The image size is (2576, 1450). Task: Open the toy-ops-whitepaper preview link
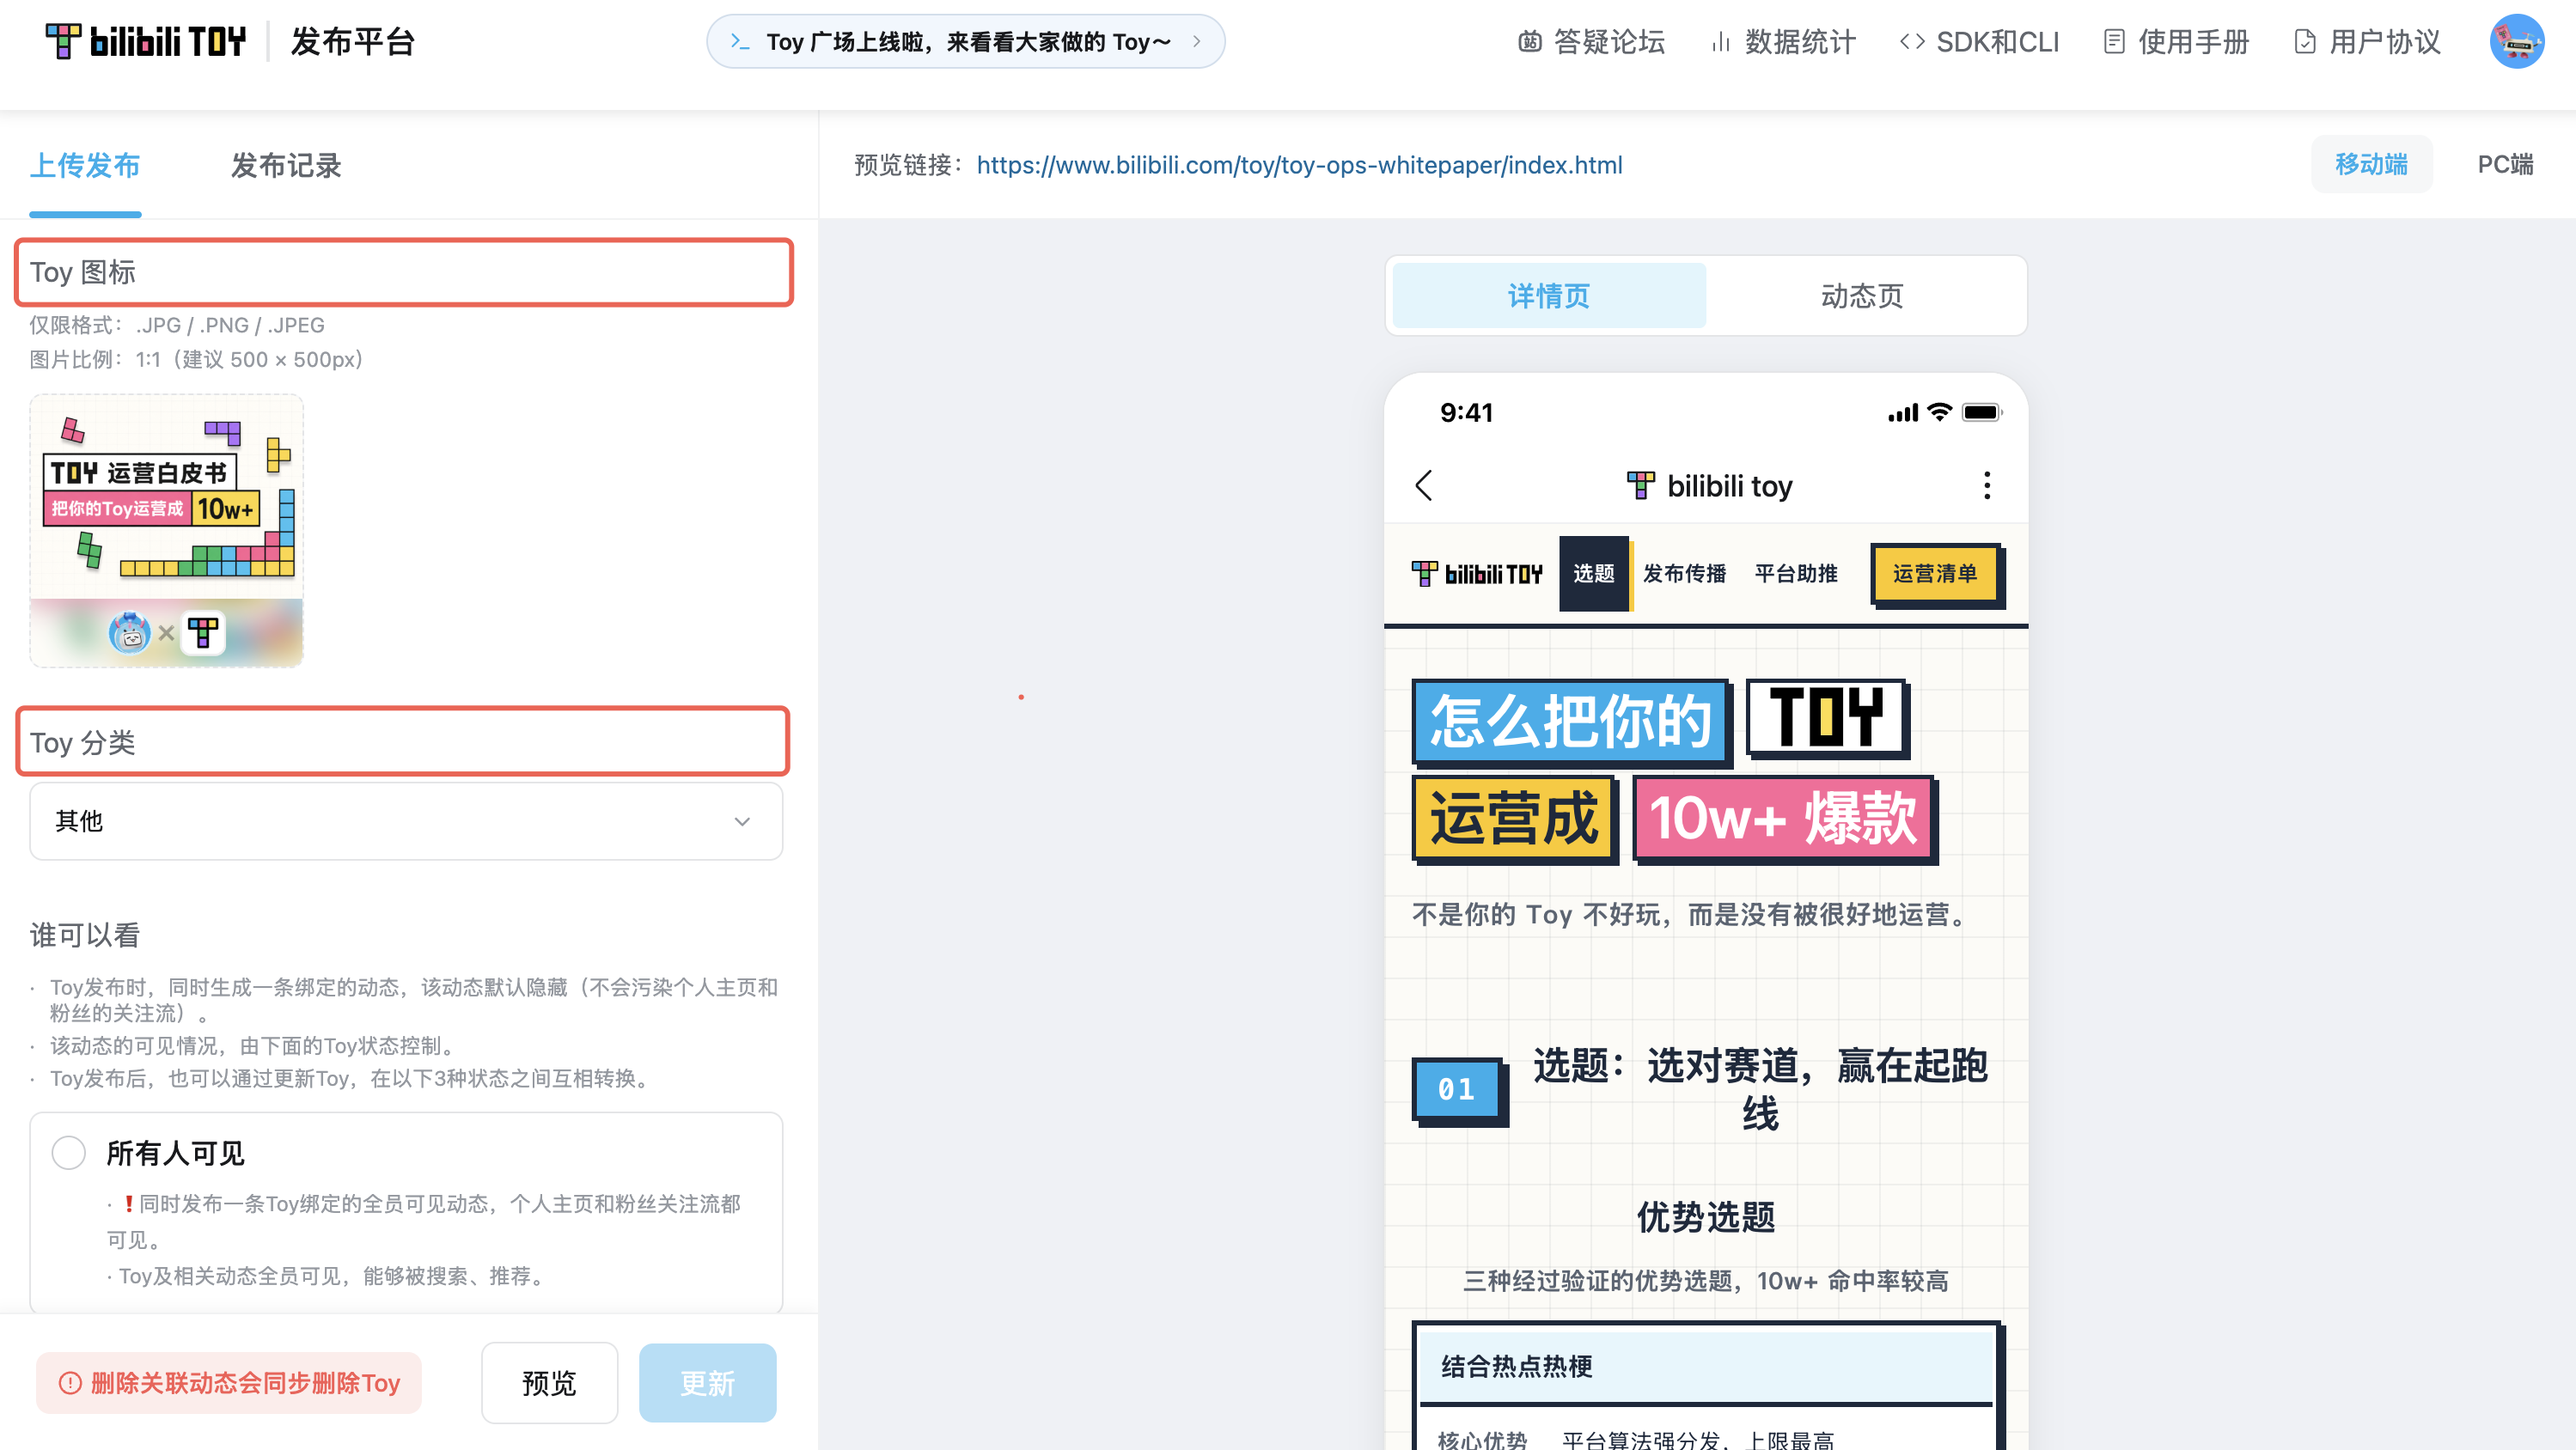point(1299,165)
